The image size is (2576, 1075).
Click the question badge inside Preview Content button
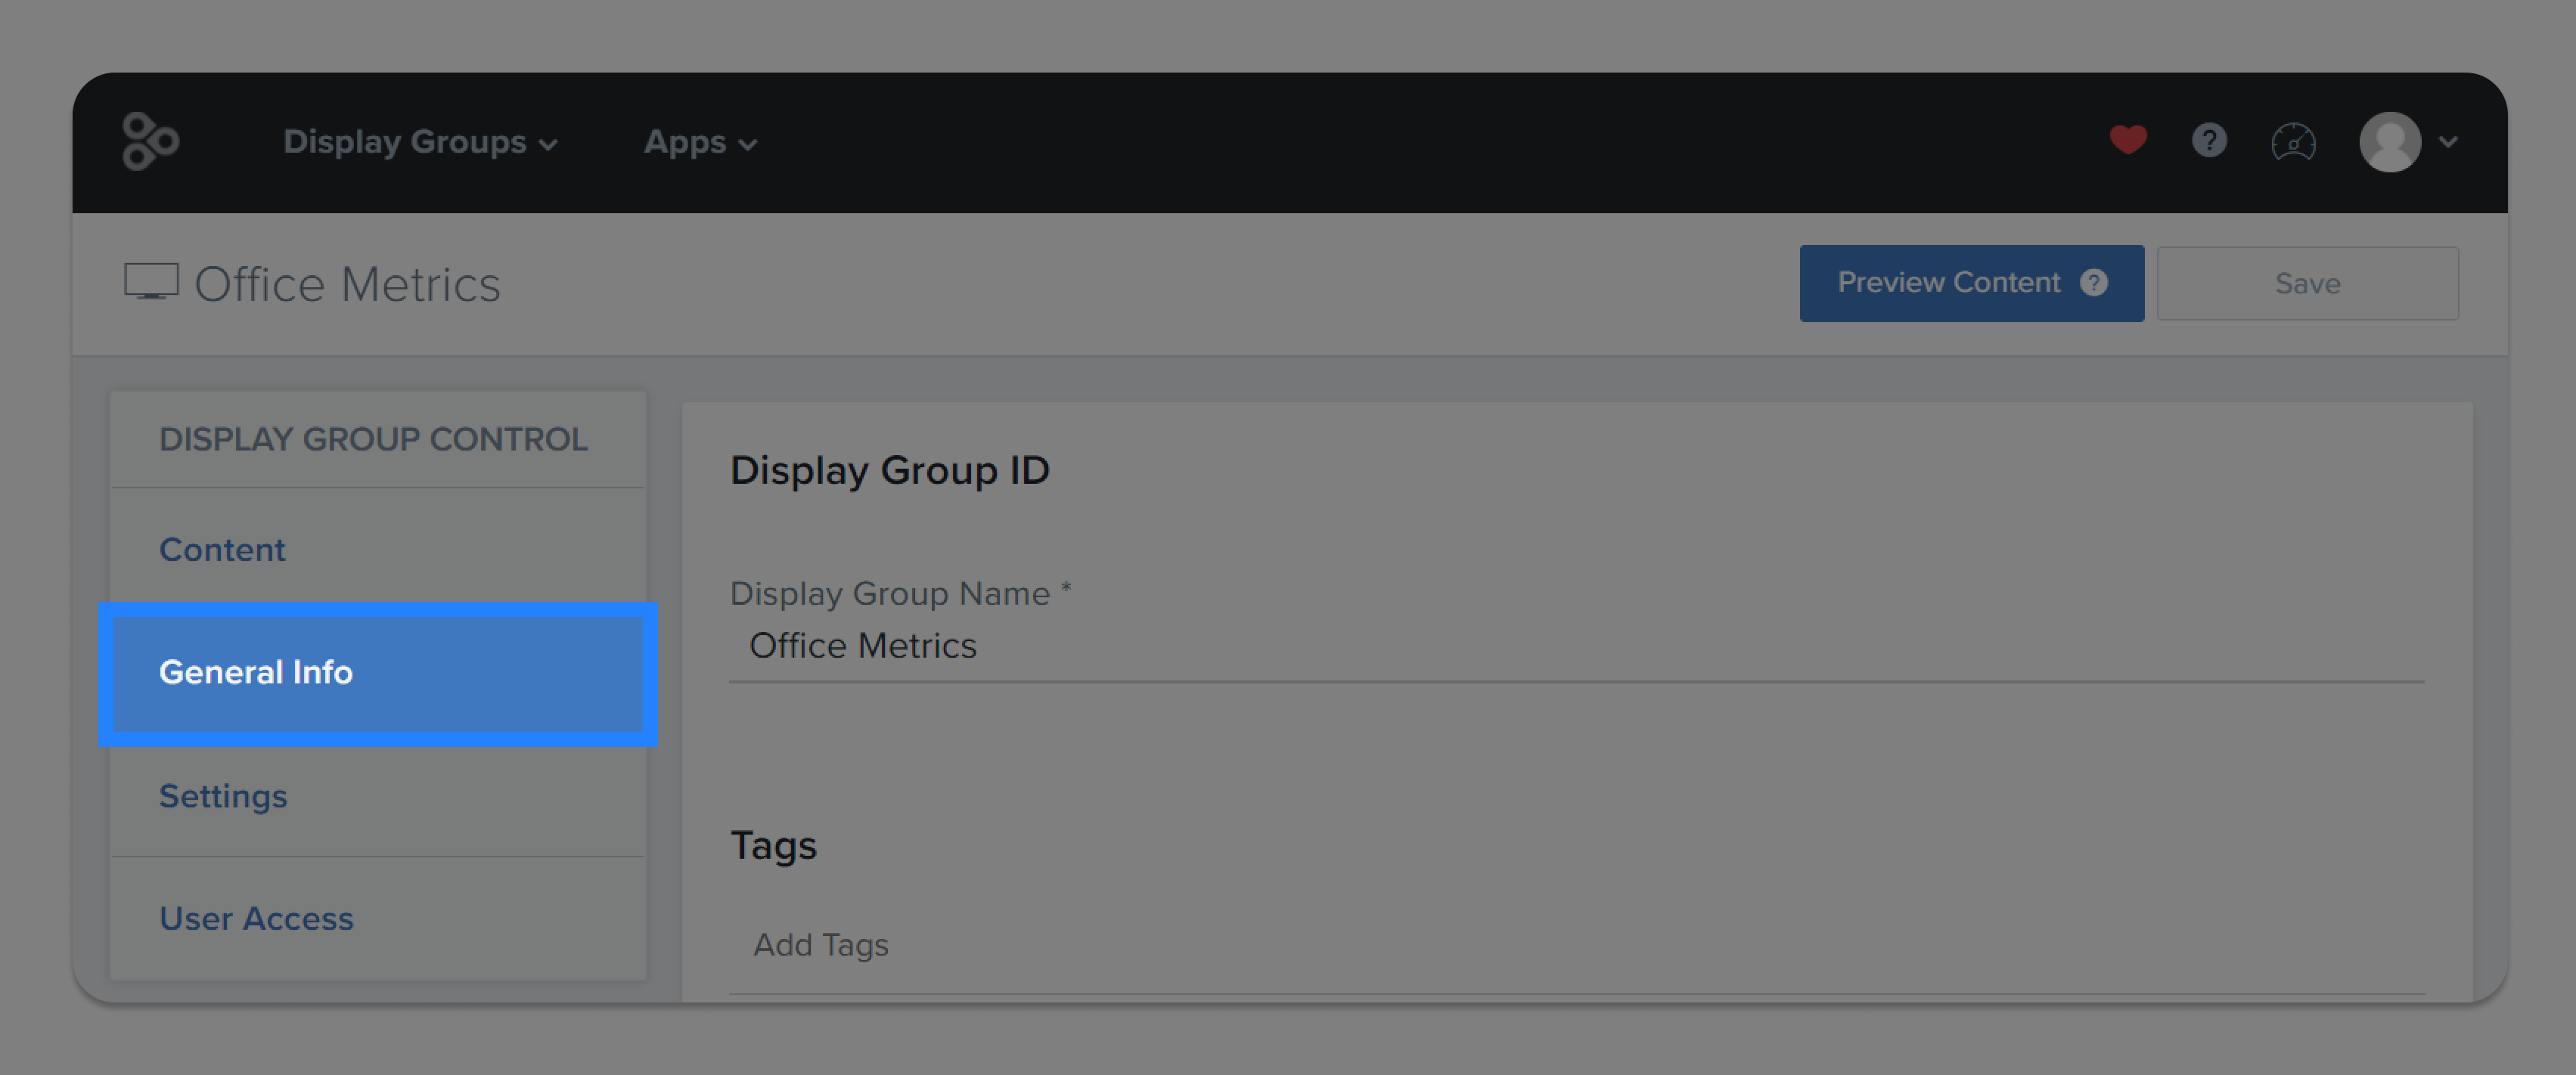coord(2094,283)
